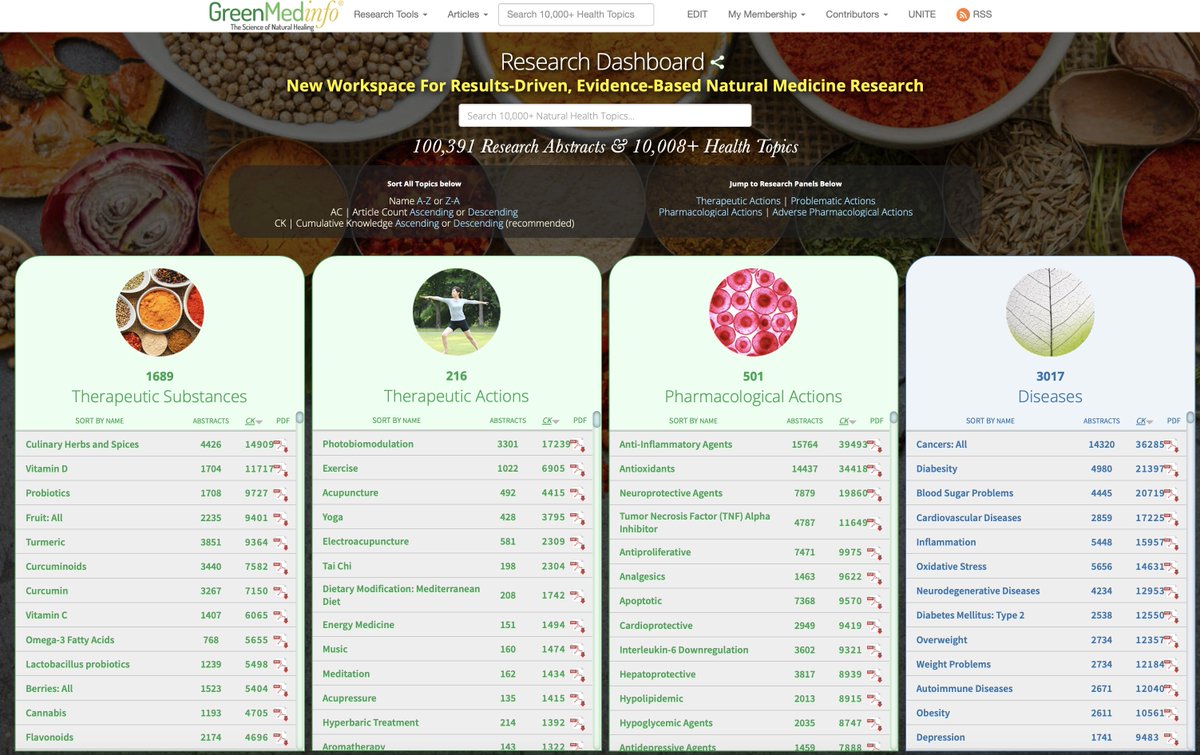
Task: Click the Natural Health Topics search field
Action: click(x=604, y=116)
